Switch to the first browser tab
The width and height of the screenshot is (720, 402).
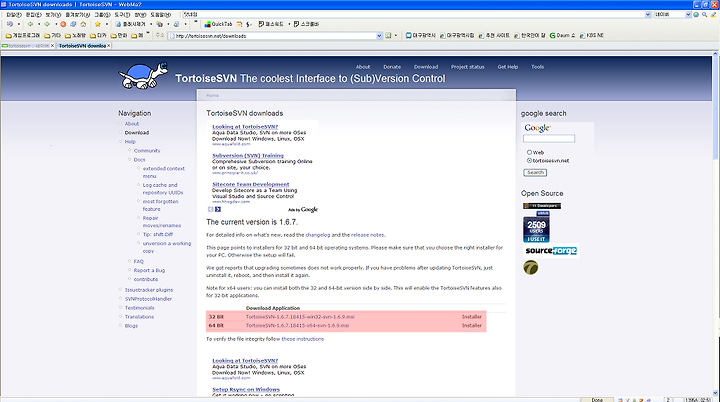[x=27, y=46]
